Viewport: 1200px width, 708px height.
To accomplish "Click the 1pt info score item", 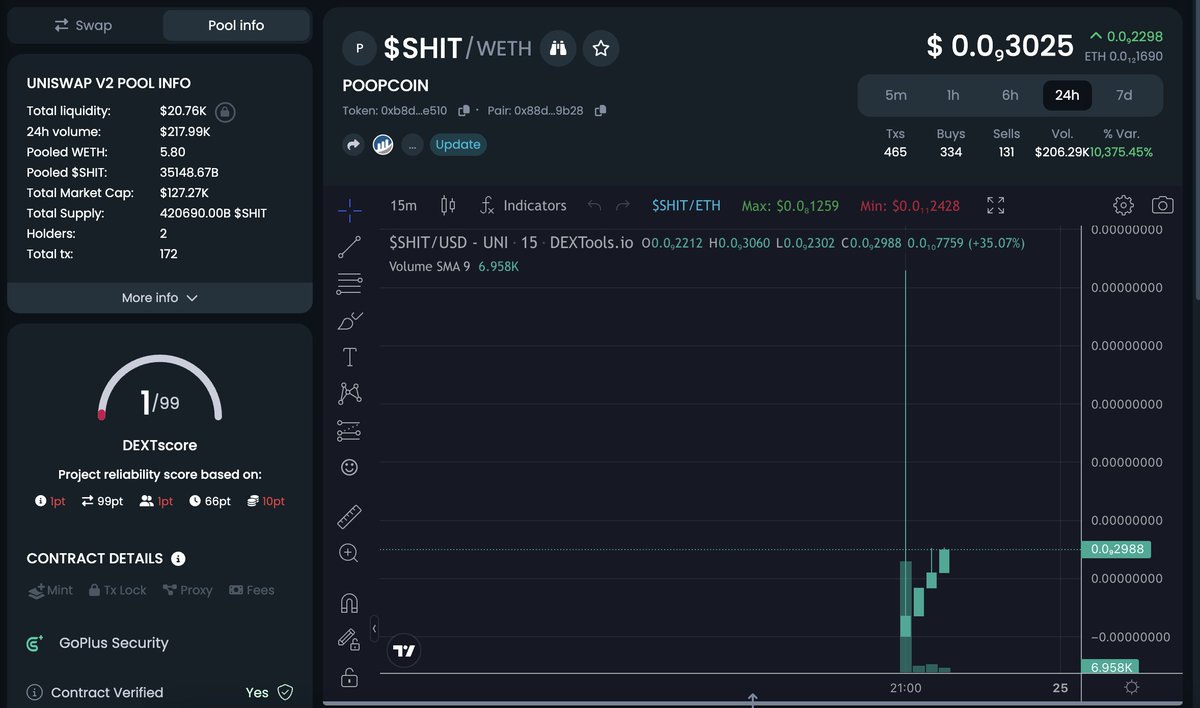I will (x=50, y=501).
